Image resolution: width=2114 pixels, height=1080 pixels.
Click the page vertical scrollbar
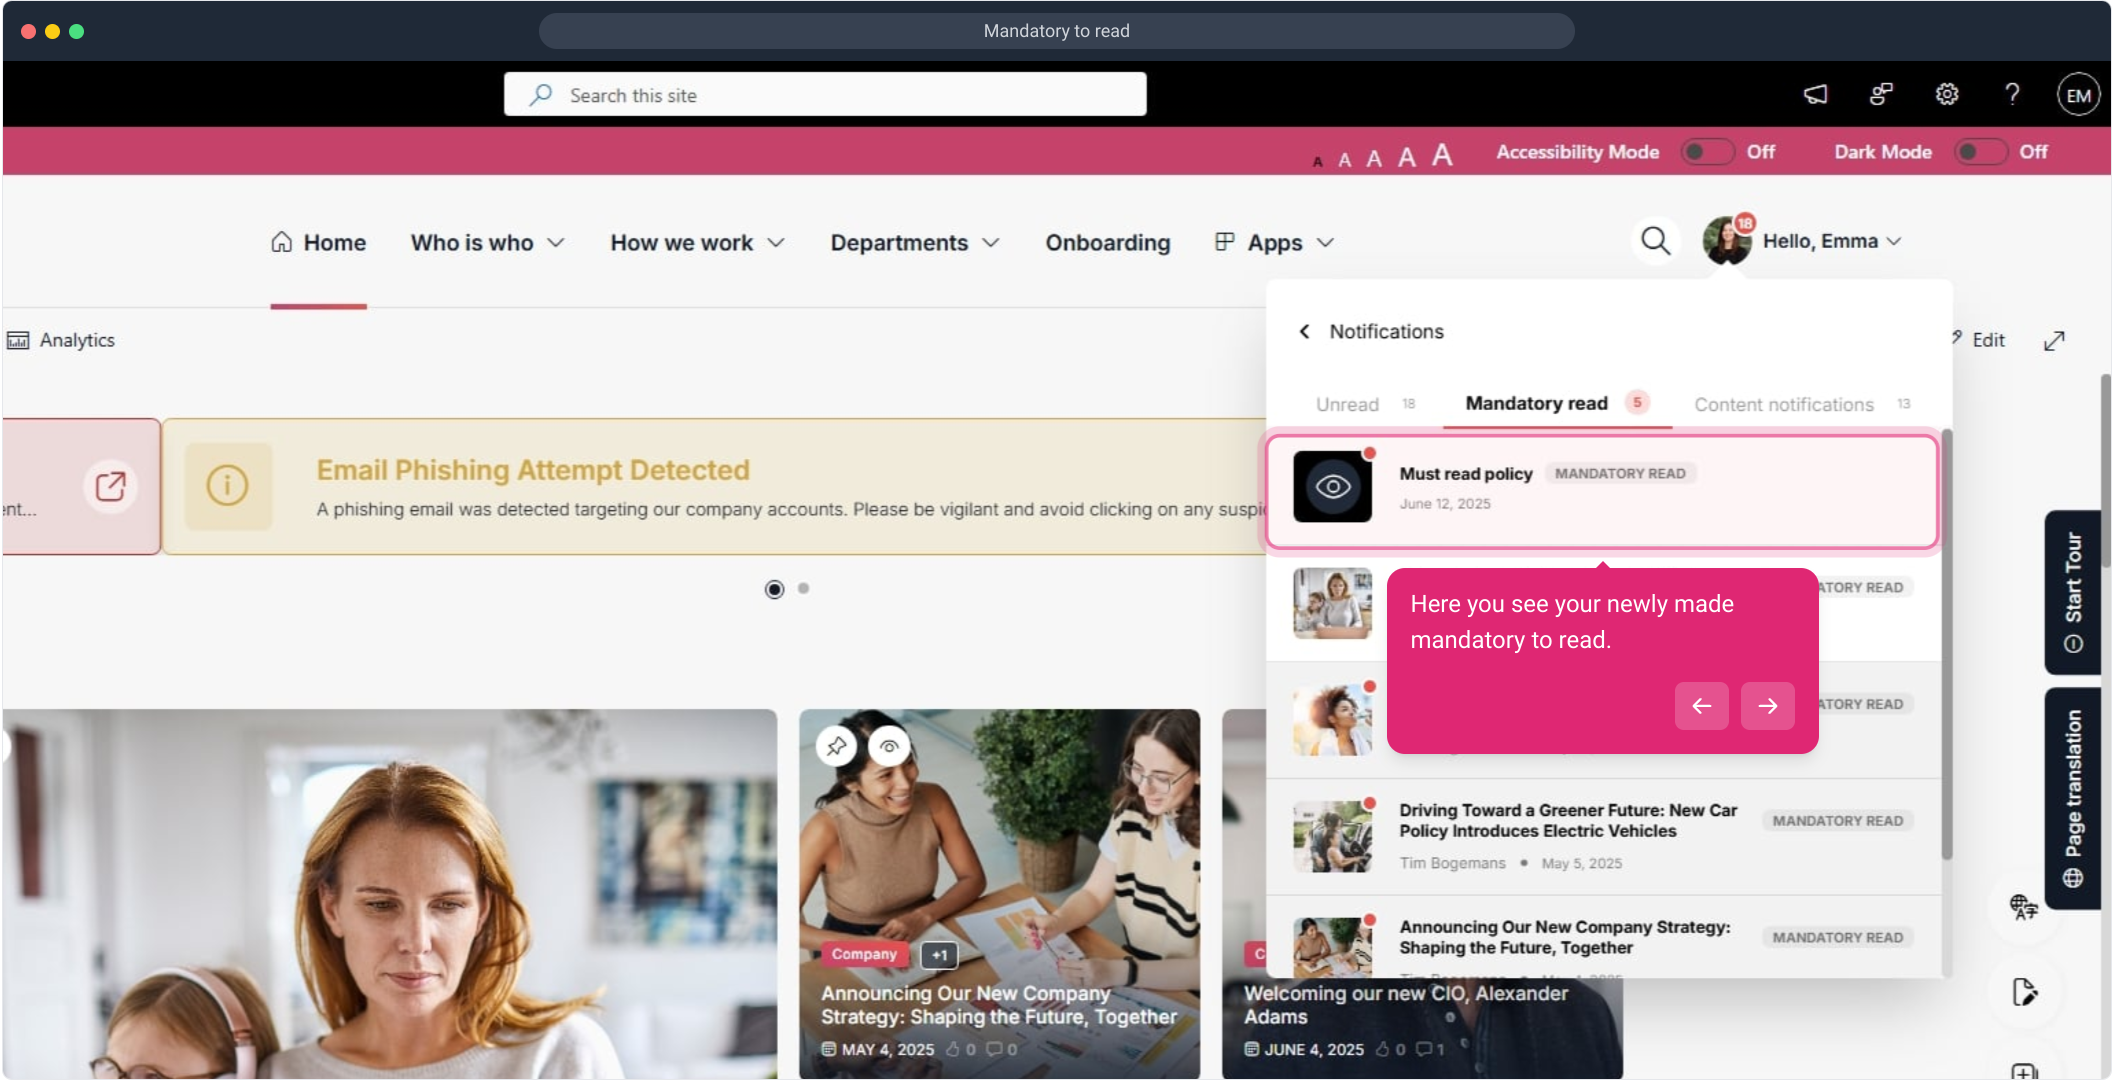coord(2104,470)
